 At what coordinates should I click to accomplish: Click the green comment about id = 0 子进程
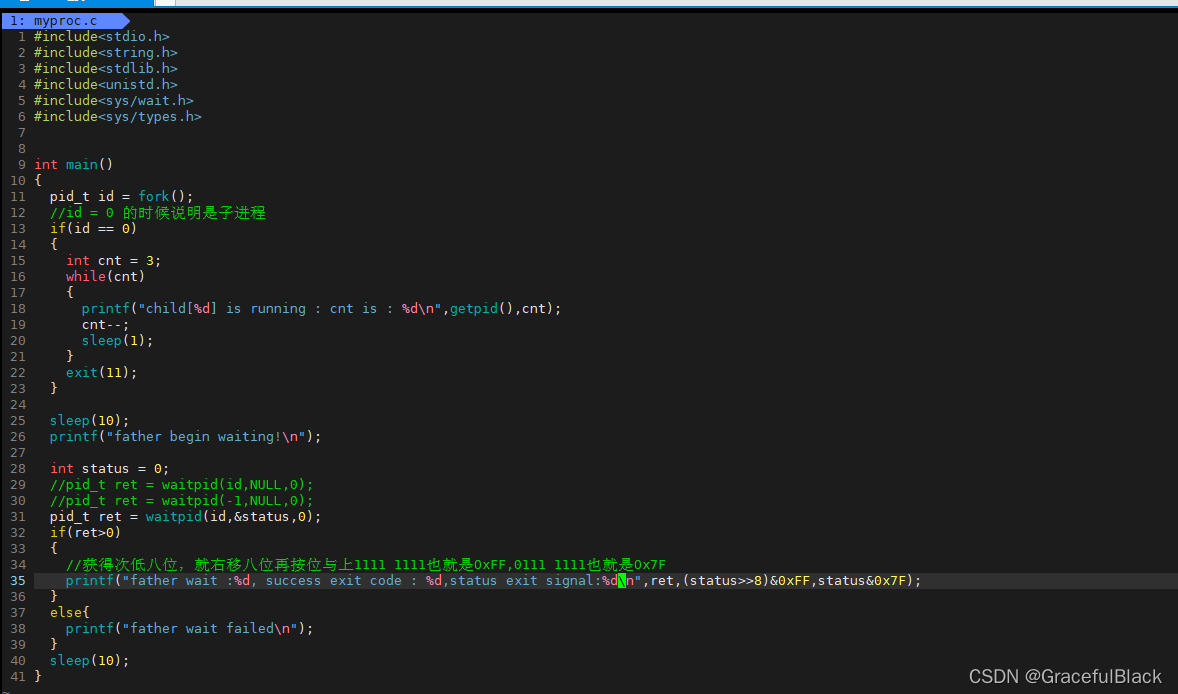[x=158, y=213]
